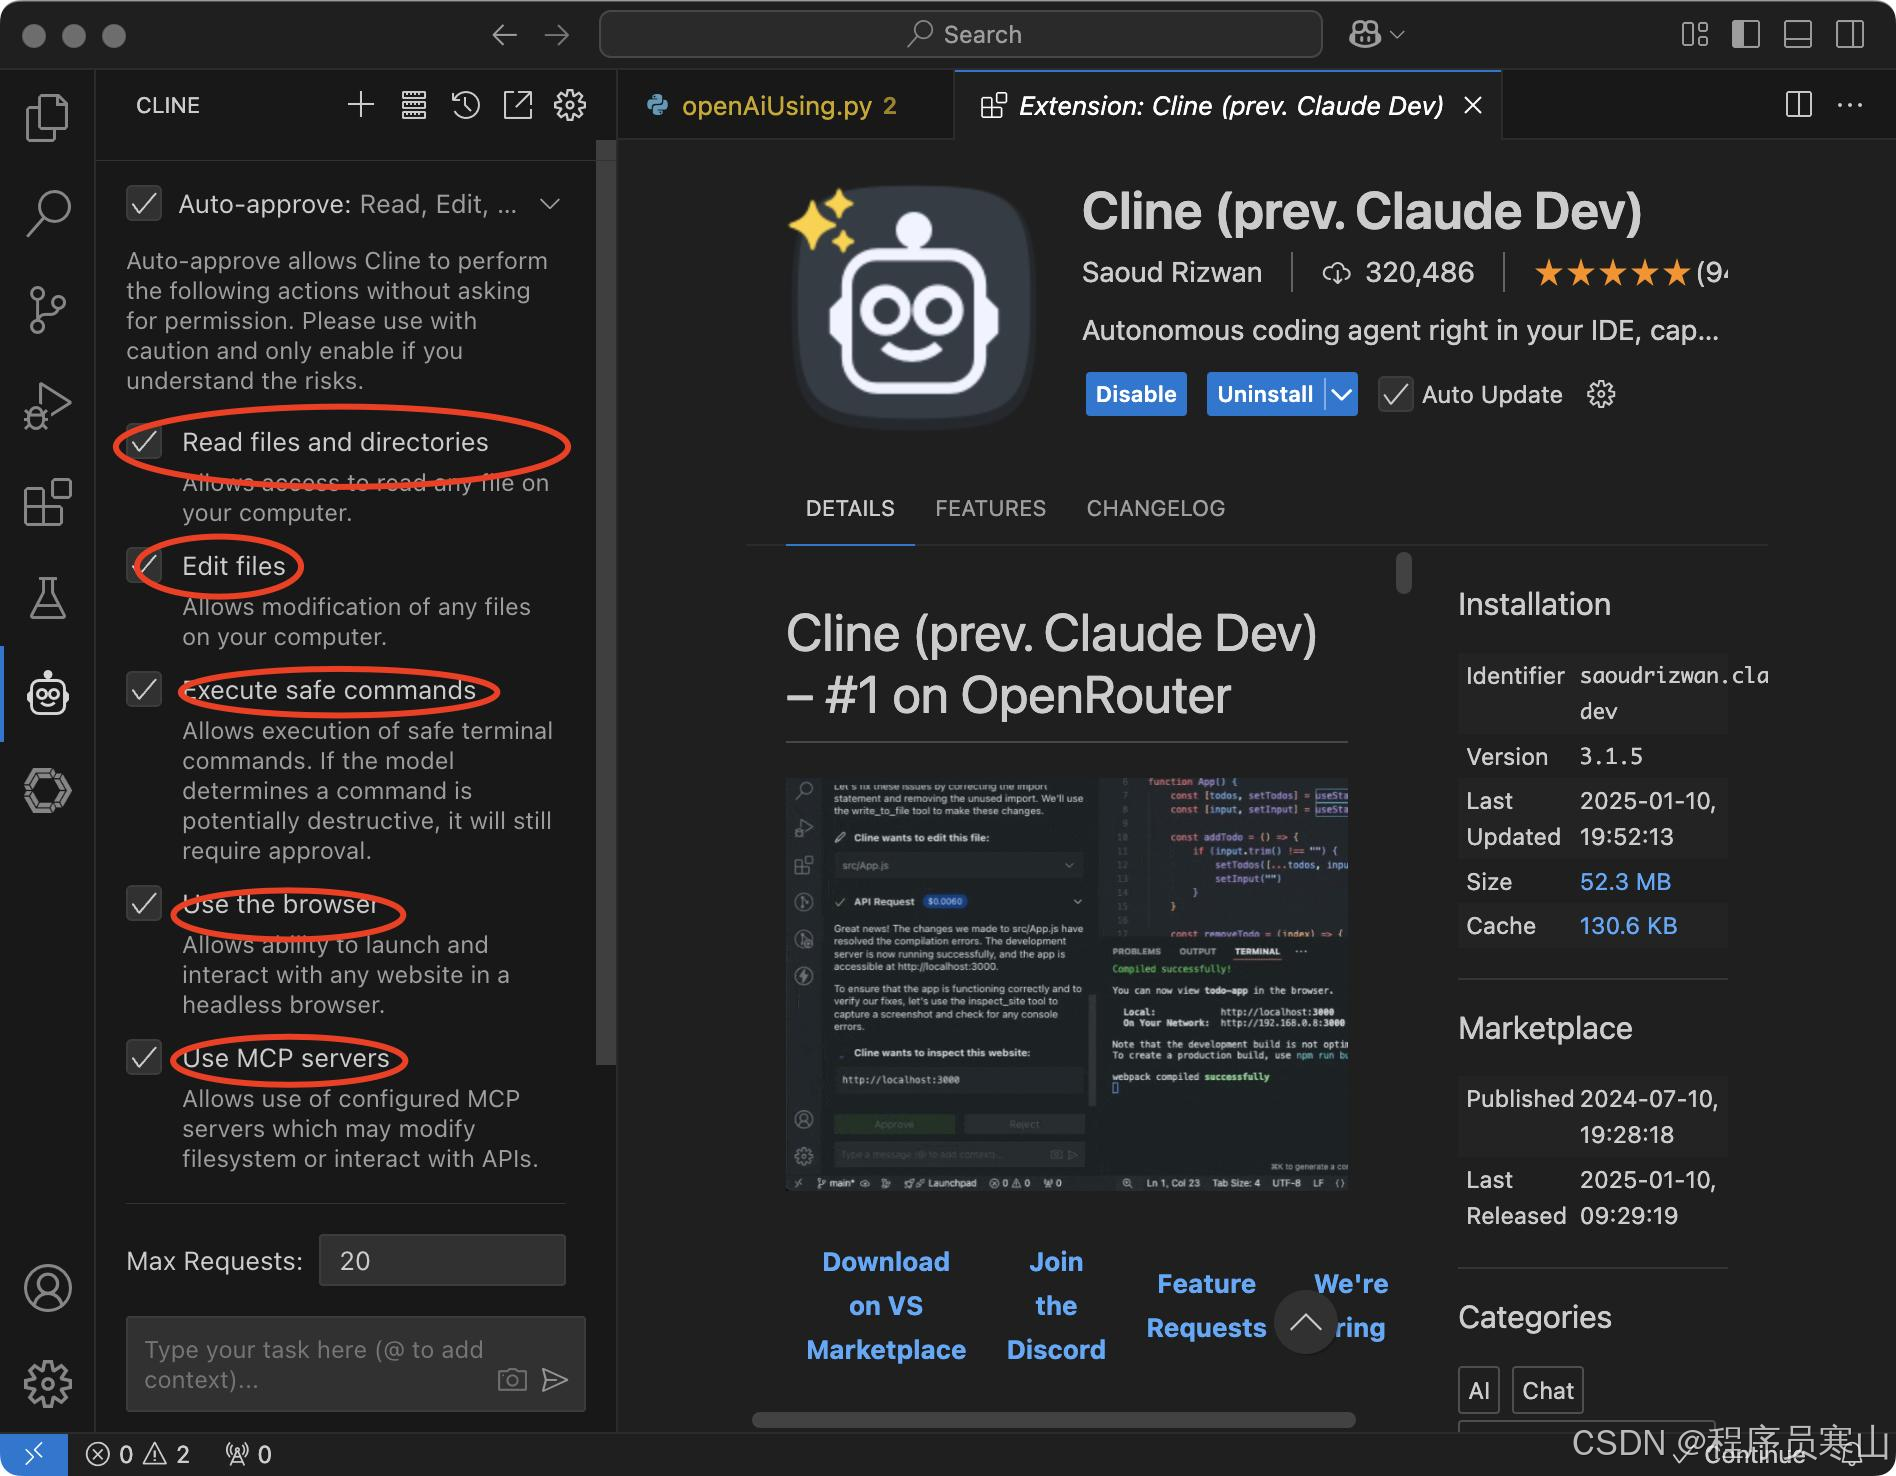Open Source Control view
The image size is (1896, 1476).
pos(47,309)
